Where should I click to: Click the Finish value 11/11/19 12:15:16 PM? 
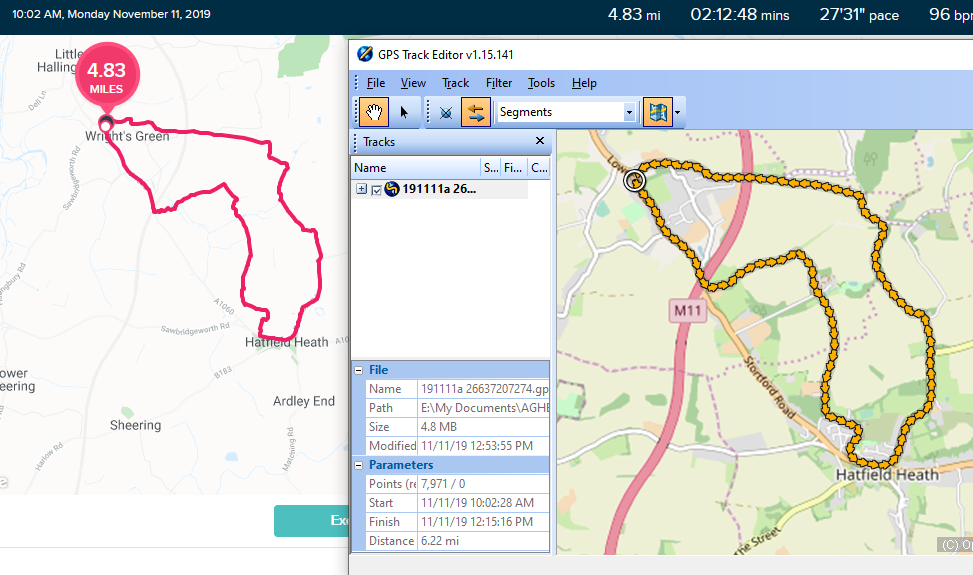coord(484,522)
